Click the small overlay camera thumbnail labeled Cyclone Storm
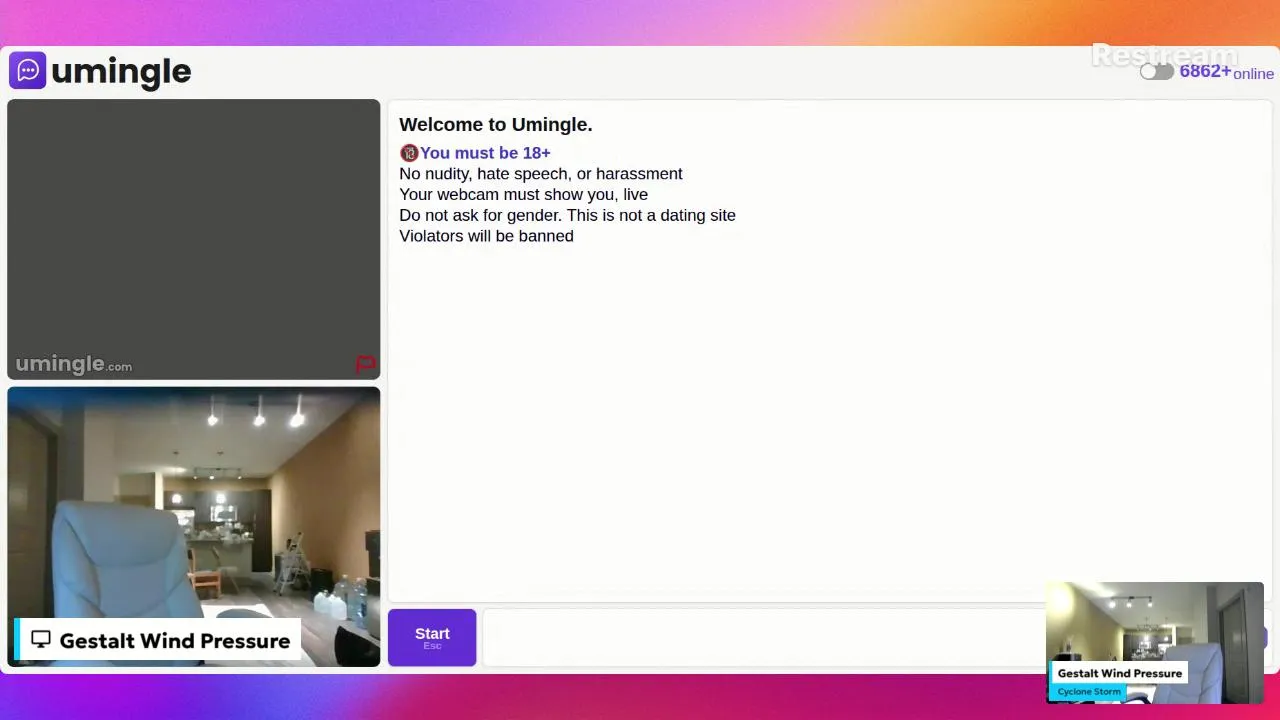Image resolution: width=1280 pixels, height=720 pixels. point(1155,643)
